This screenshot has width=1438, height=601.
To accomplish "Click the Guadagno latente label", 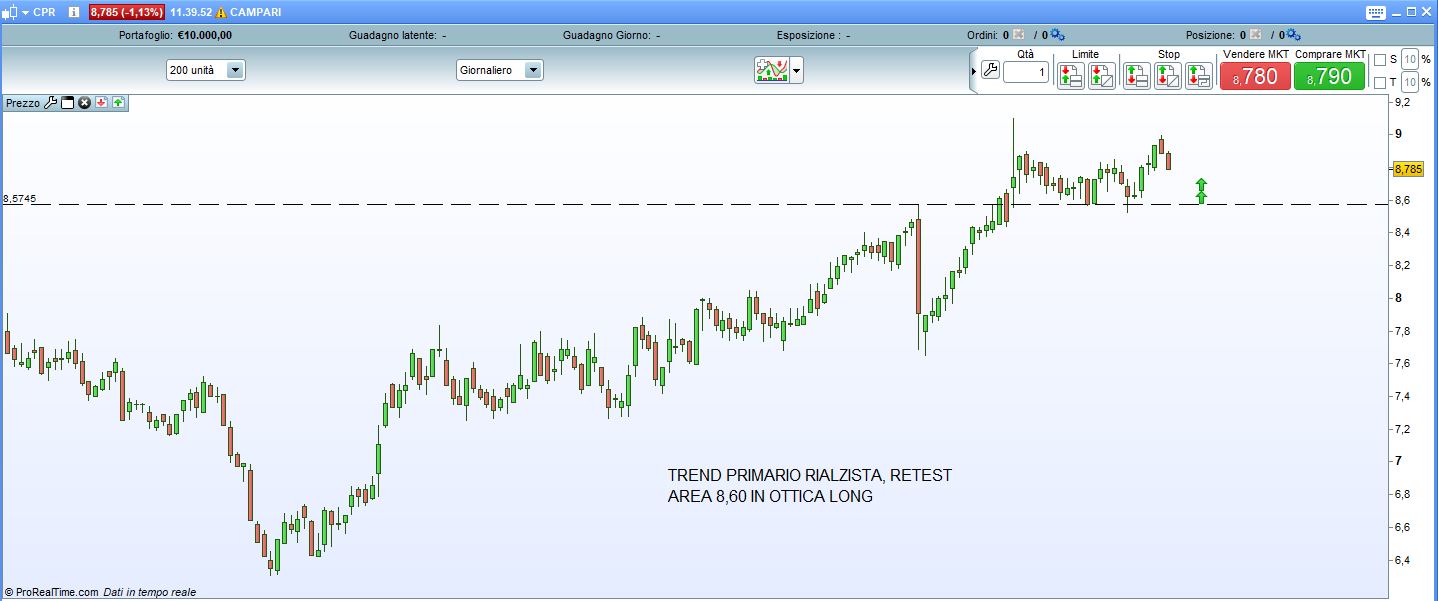I will pyautogui.click(x=392, y=35).
